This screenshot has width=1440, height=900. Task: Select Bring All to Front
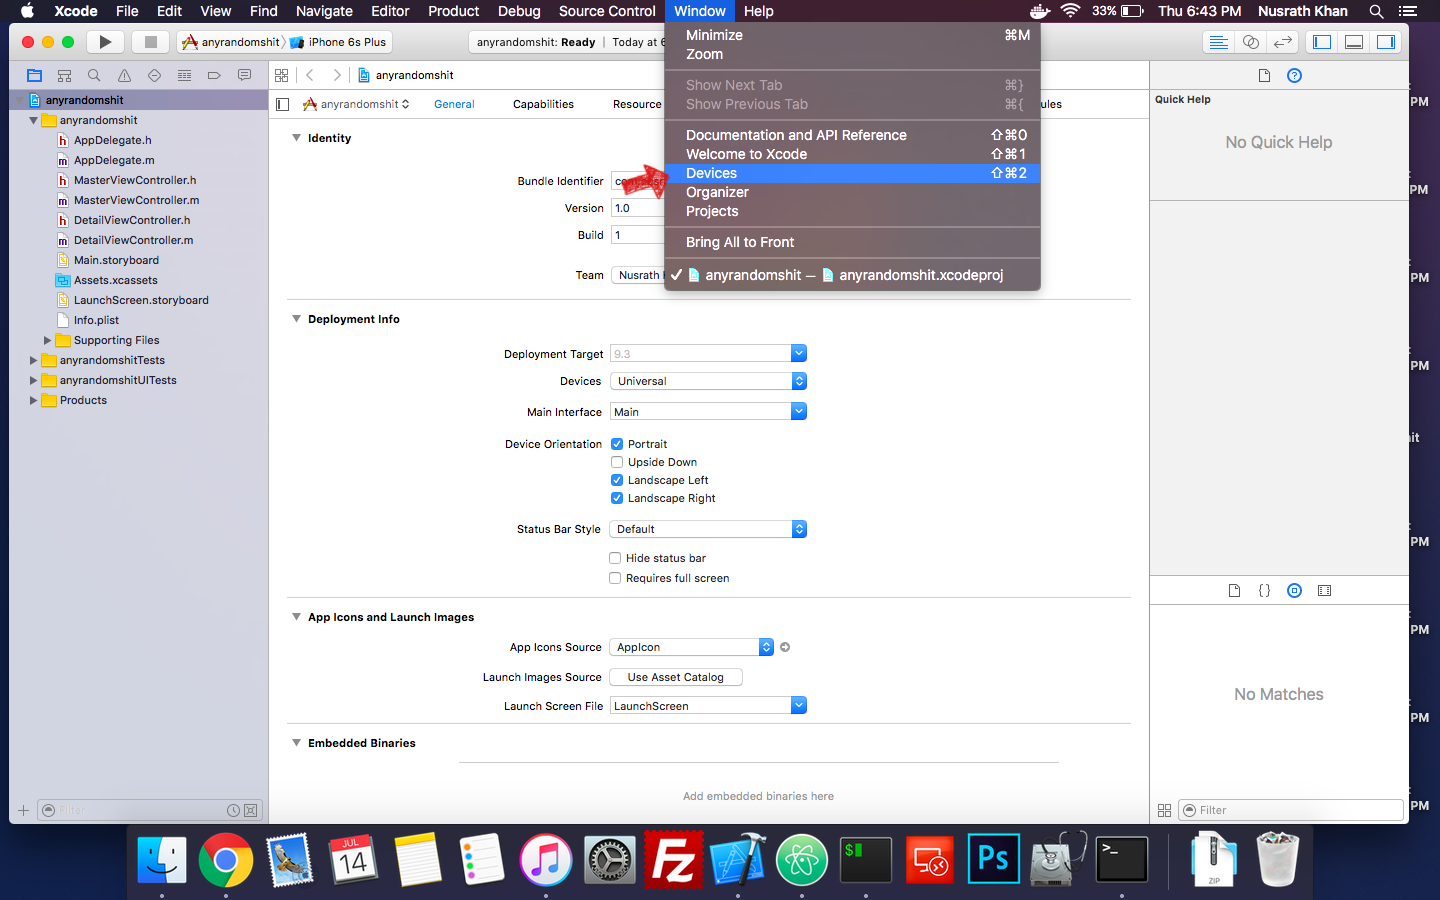coord(853,242)
